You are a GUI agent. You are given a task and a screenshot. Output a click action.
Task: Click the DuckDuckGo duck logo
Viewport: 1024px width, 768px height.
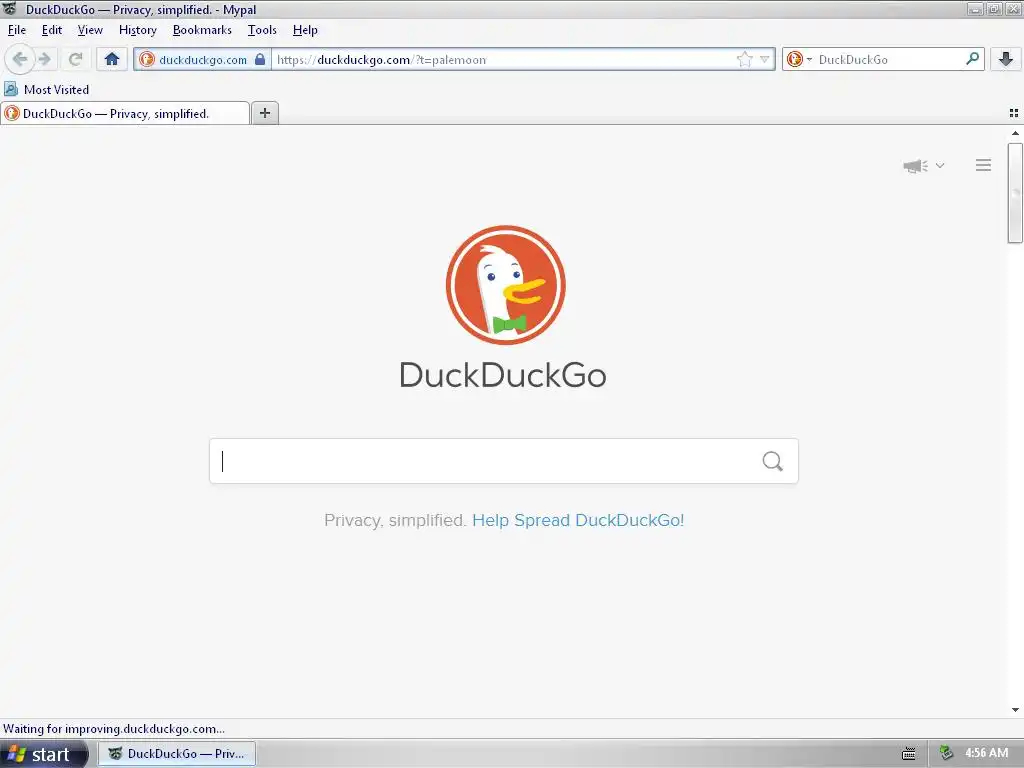505,285
